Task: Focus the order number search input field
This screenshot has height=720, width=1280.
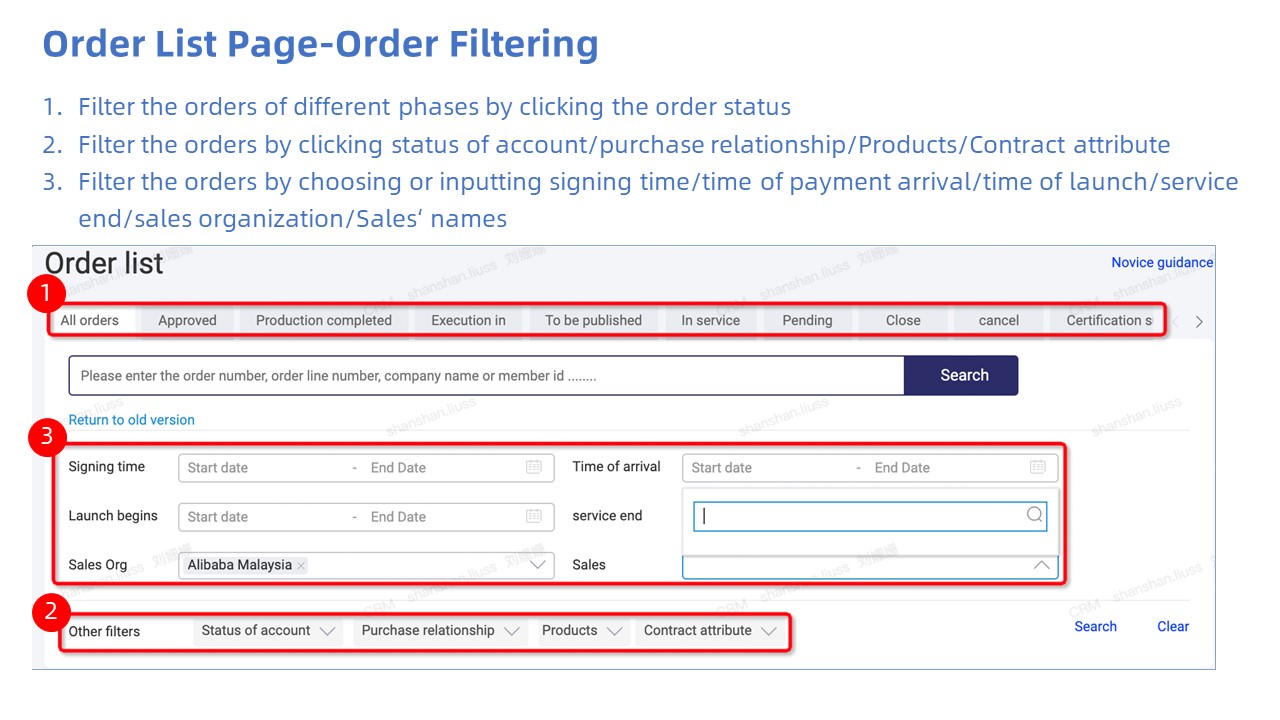Action: coord(486,376)
